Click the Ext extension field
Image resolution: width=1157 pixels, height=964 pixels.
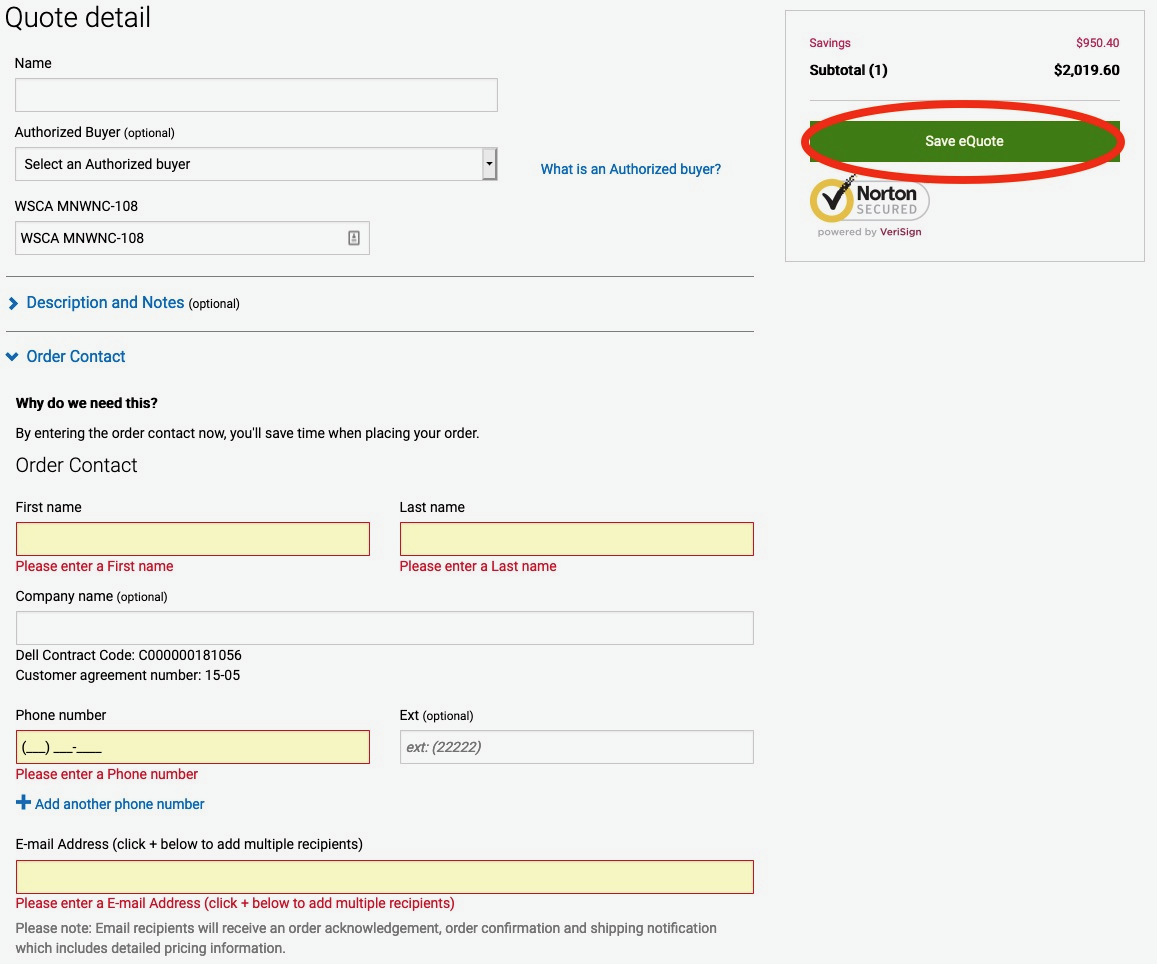pyautogui.click(x=576, y=747)
